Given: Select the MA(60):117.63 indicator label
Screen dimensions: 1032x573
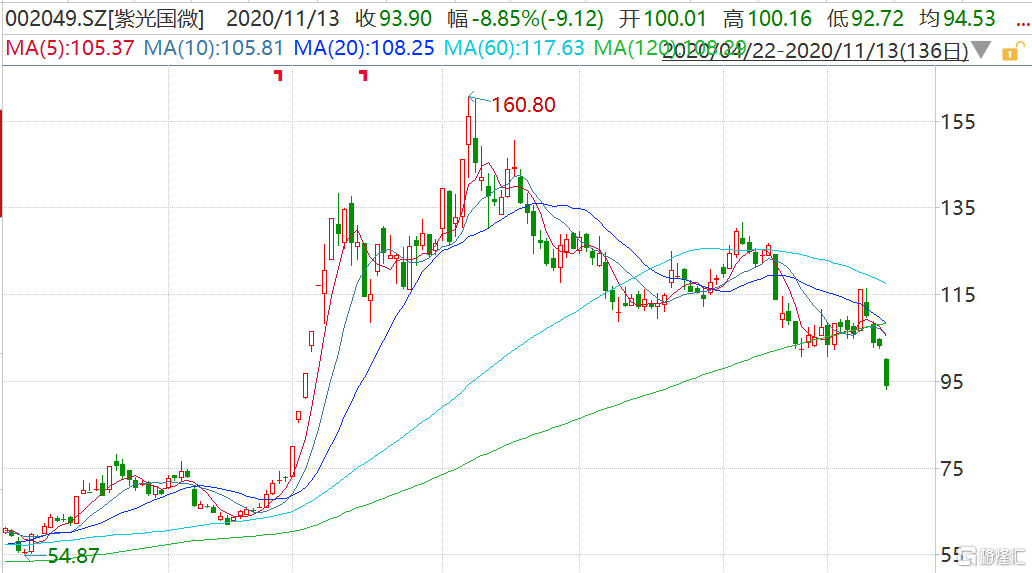Looking at the screenshot, I should [514, 48].
